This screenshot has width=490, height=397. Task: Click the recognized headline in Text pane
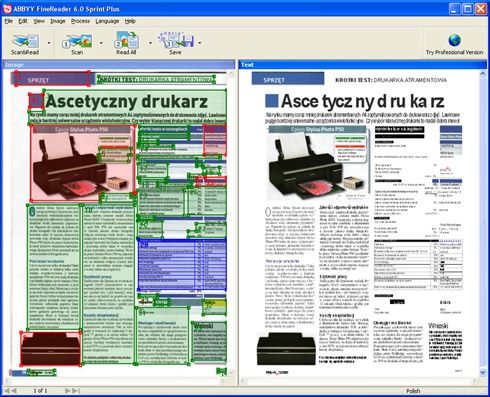[x=363, y=101]
